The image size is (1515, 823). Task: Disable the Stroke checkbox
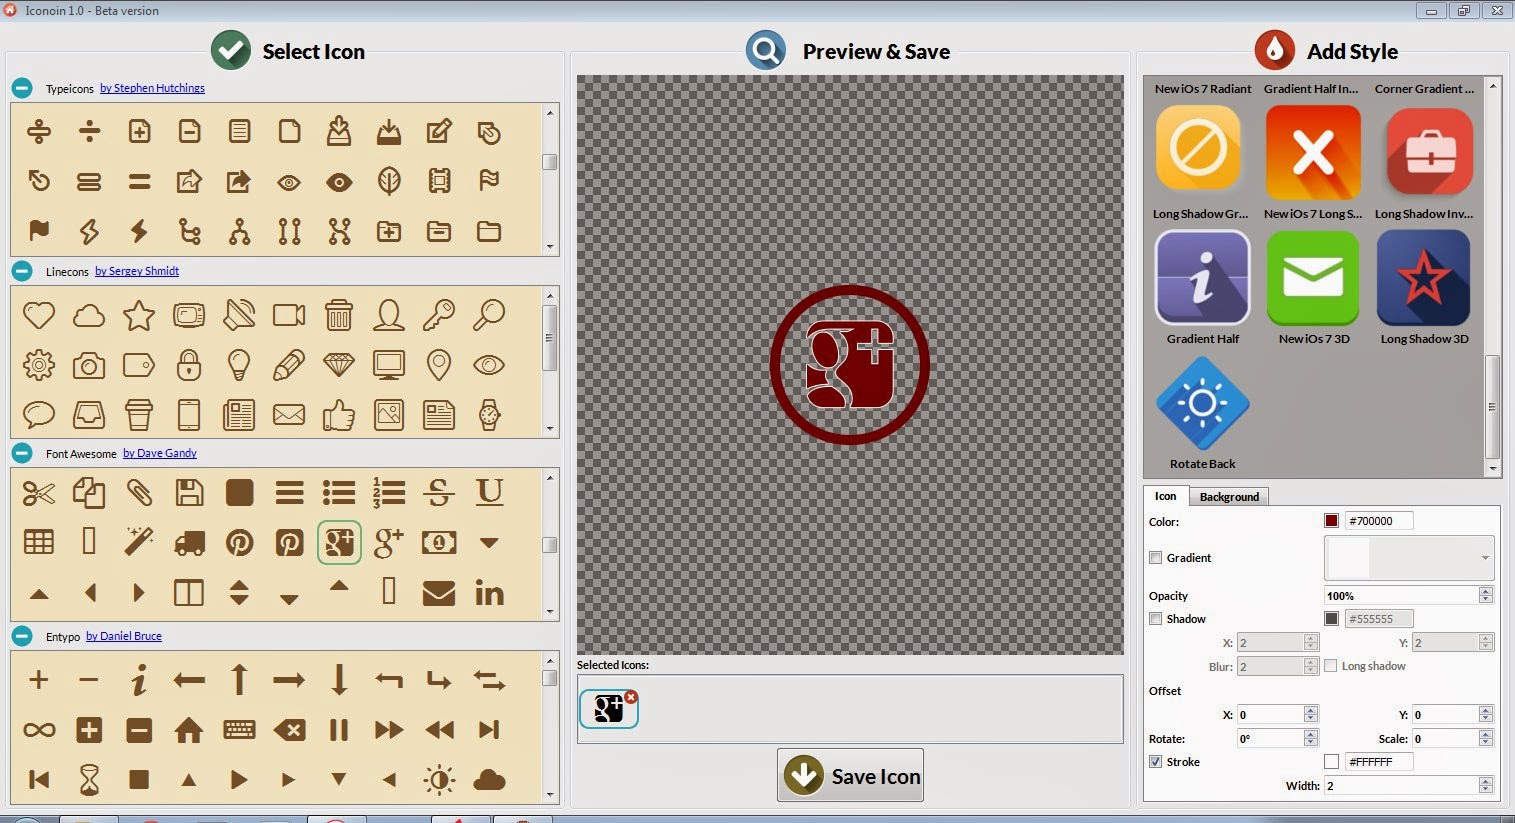click(x=1156, y=762)
